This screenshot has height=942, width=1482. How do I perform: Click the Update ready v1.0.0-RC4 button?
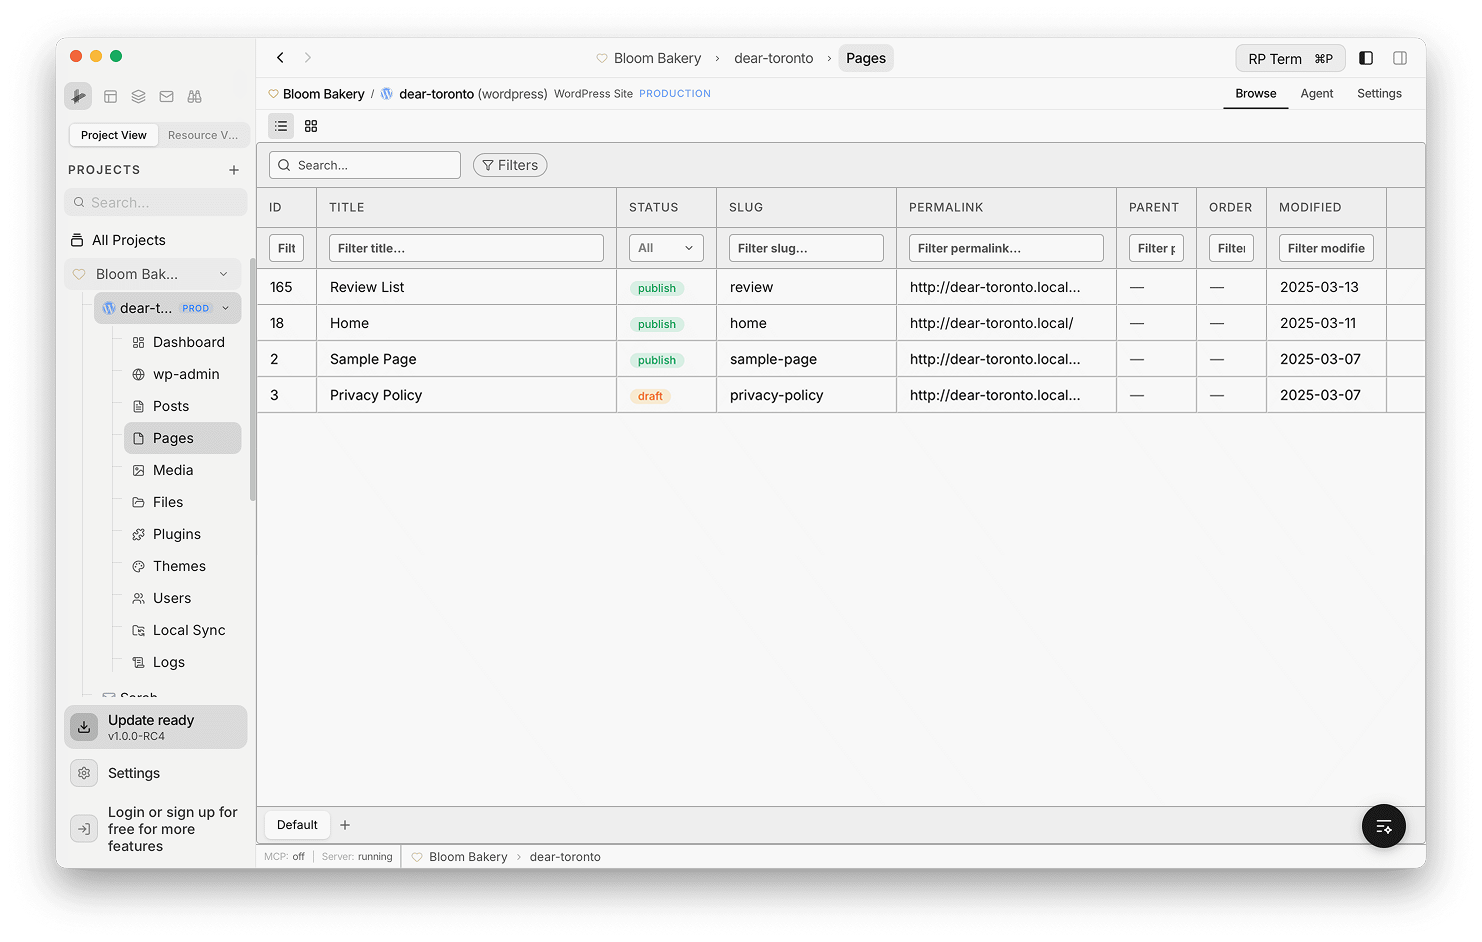(155, 727)
